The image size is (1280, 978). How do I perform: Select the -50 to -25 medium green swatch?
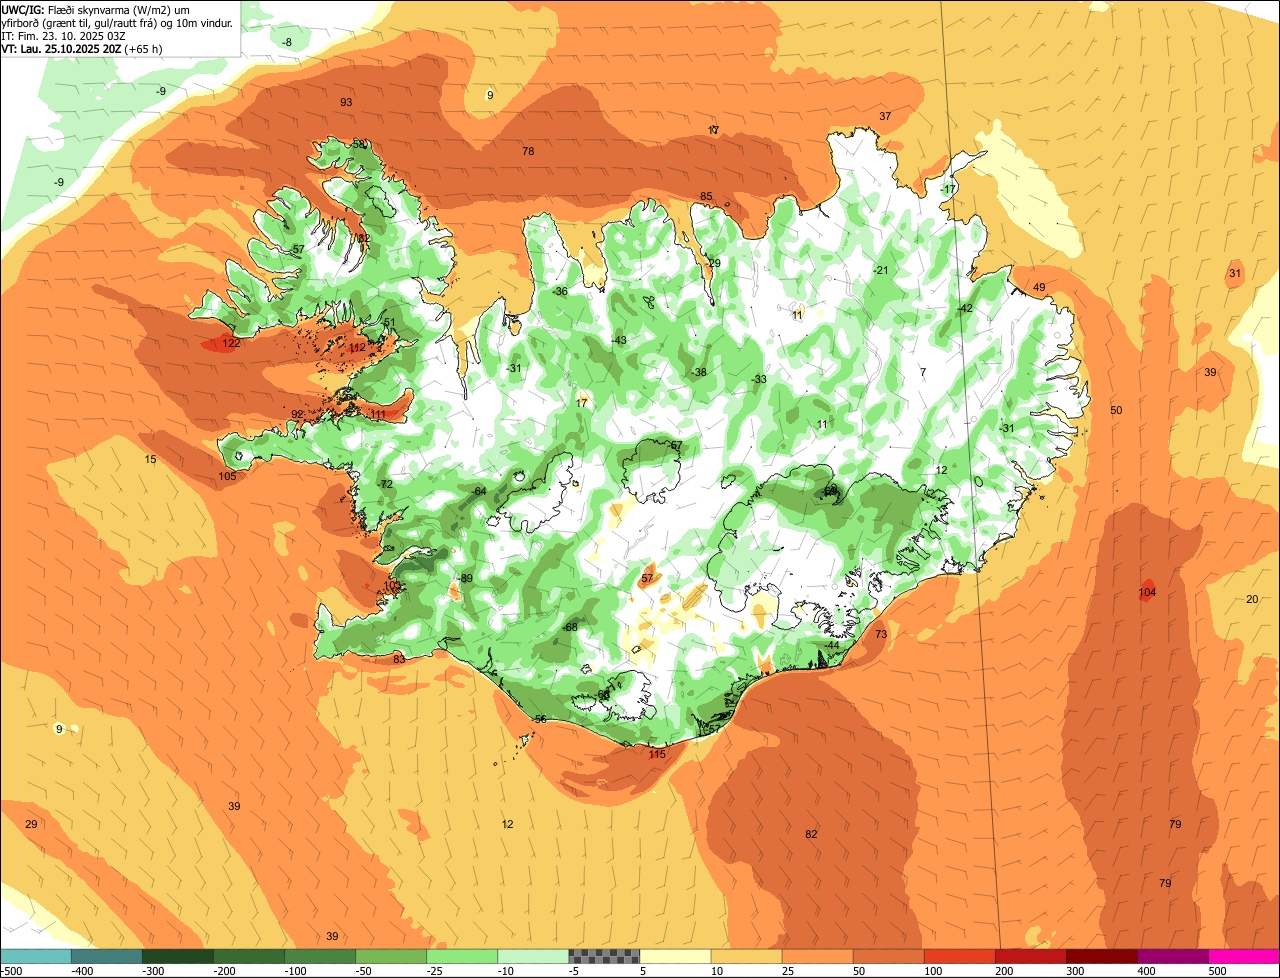pos(391,956)
